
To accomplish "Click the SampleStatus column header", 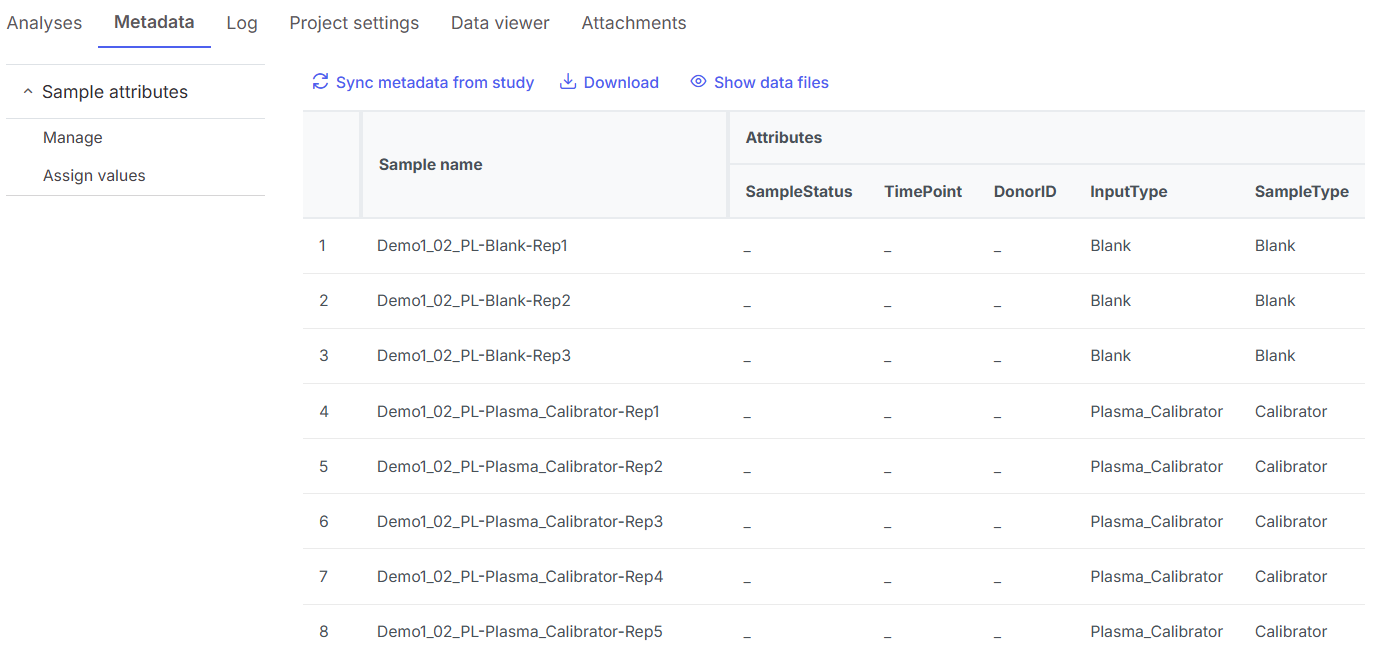I will click(x=799, y=192).
